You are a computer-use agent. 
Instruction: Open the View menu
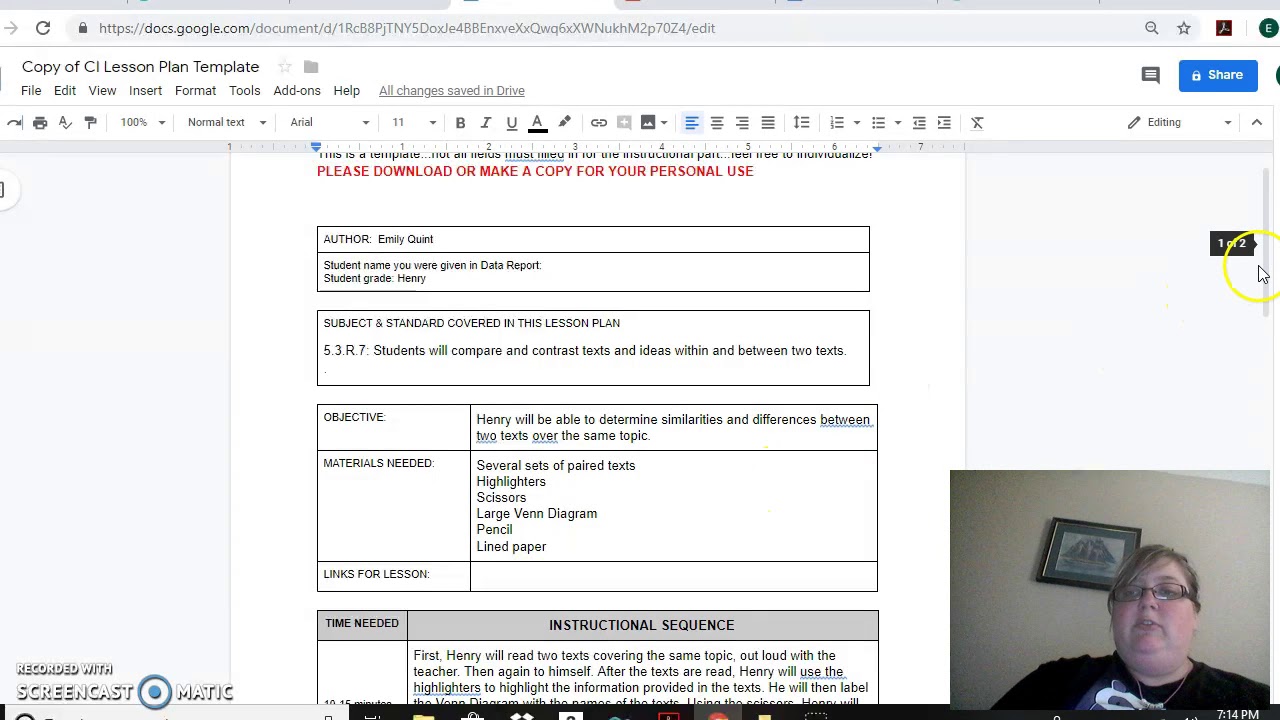coord(102,90)
